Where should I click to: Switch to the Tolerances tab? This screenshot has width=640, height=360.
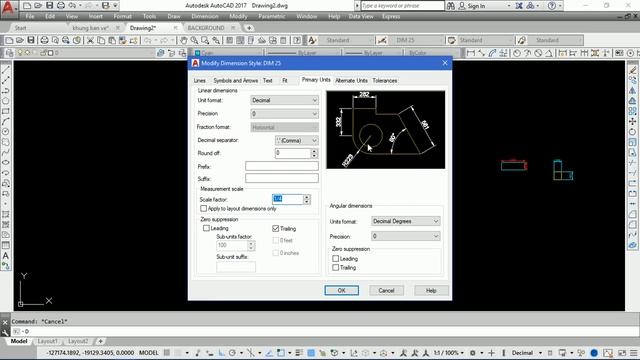pos(384,80)
